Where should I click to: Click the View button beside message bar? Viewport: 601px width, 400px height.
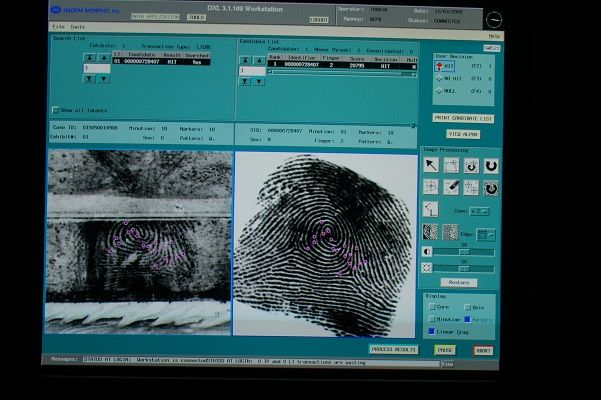pyautogui.click(x=447, y=364)
